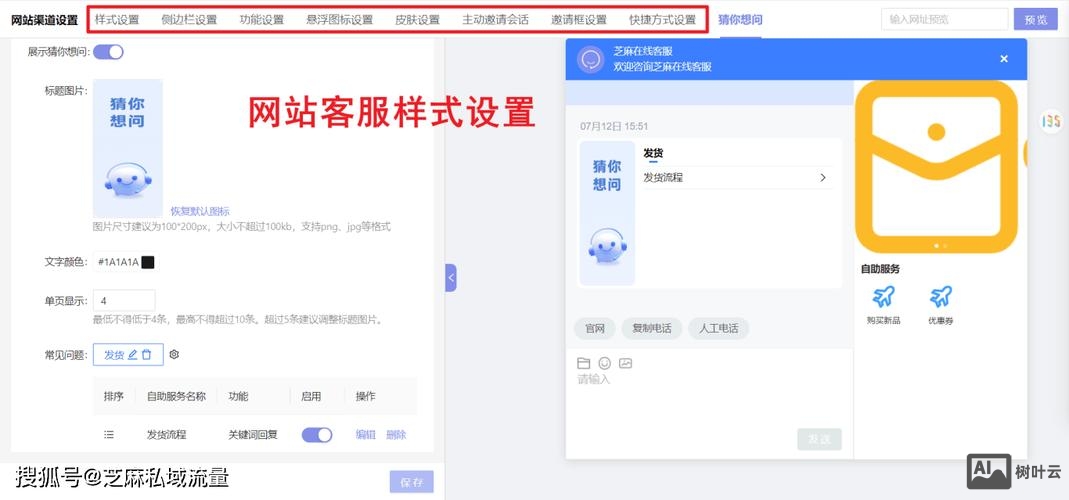Click the 保存 button

click(412, 482)
